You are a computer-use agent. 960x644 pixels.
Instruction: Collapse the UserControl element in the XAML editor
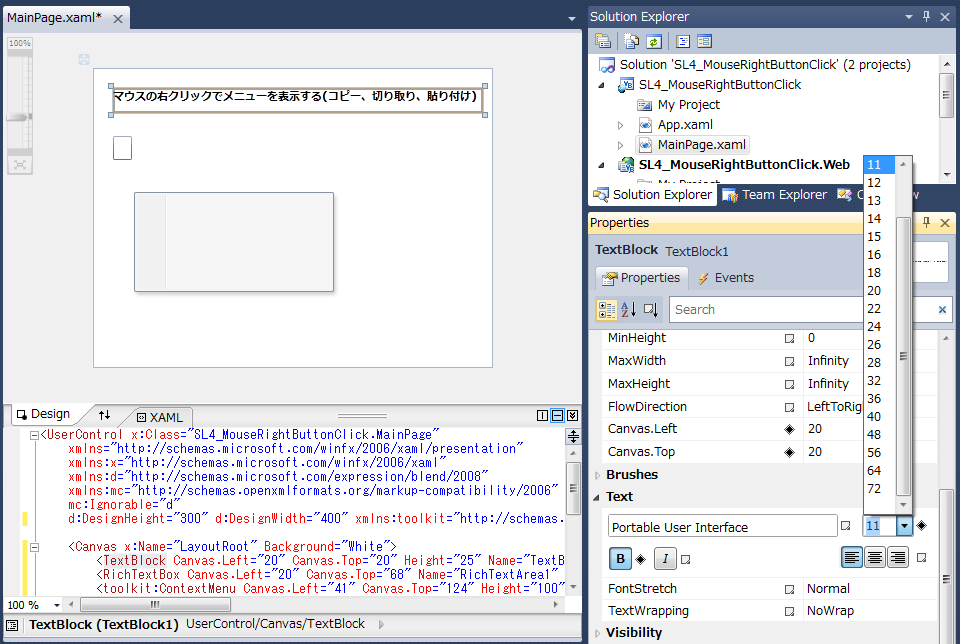[35, 435]
